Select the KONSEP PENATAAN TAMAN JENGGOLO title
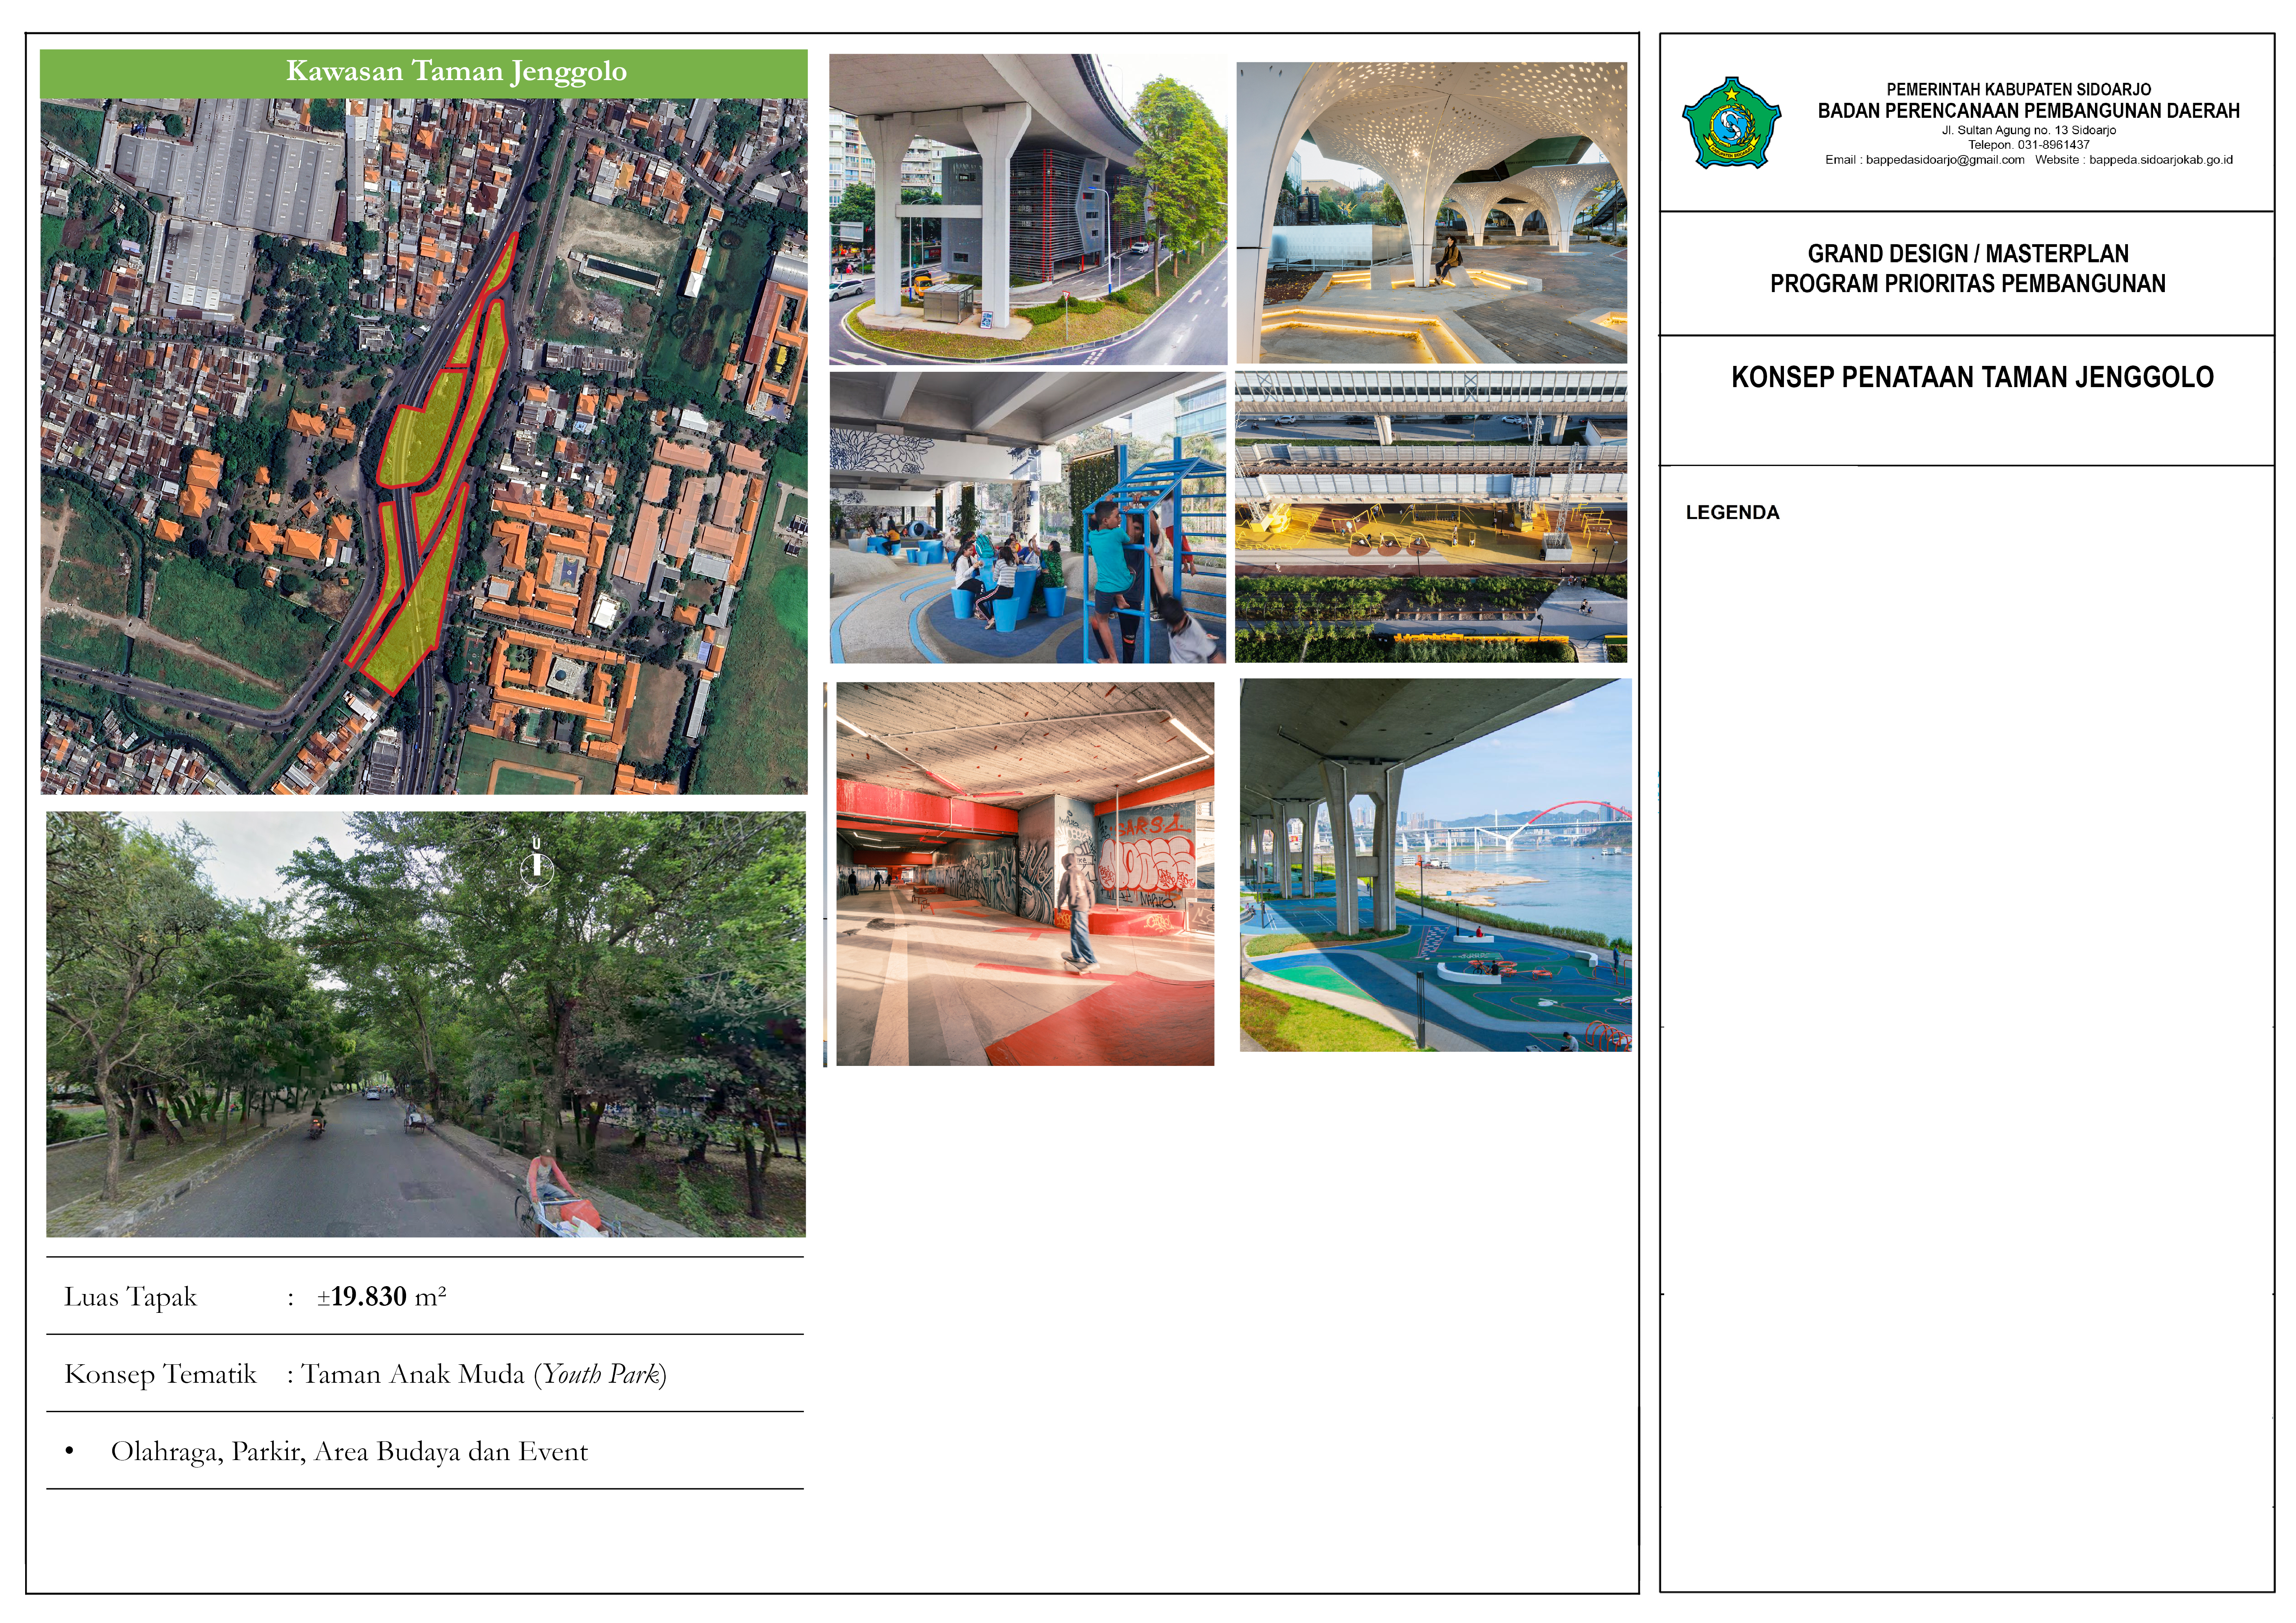The image size is (2296, 1623). coord(1972,377)
